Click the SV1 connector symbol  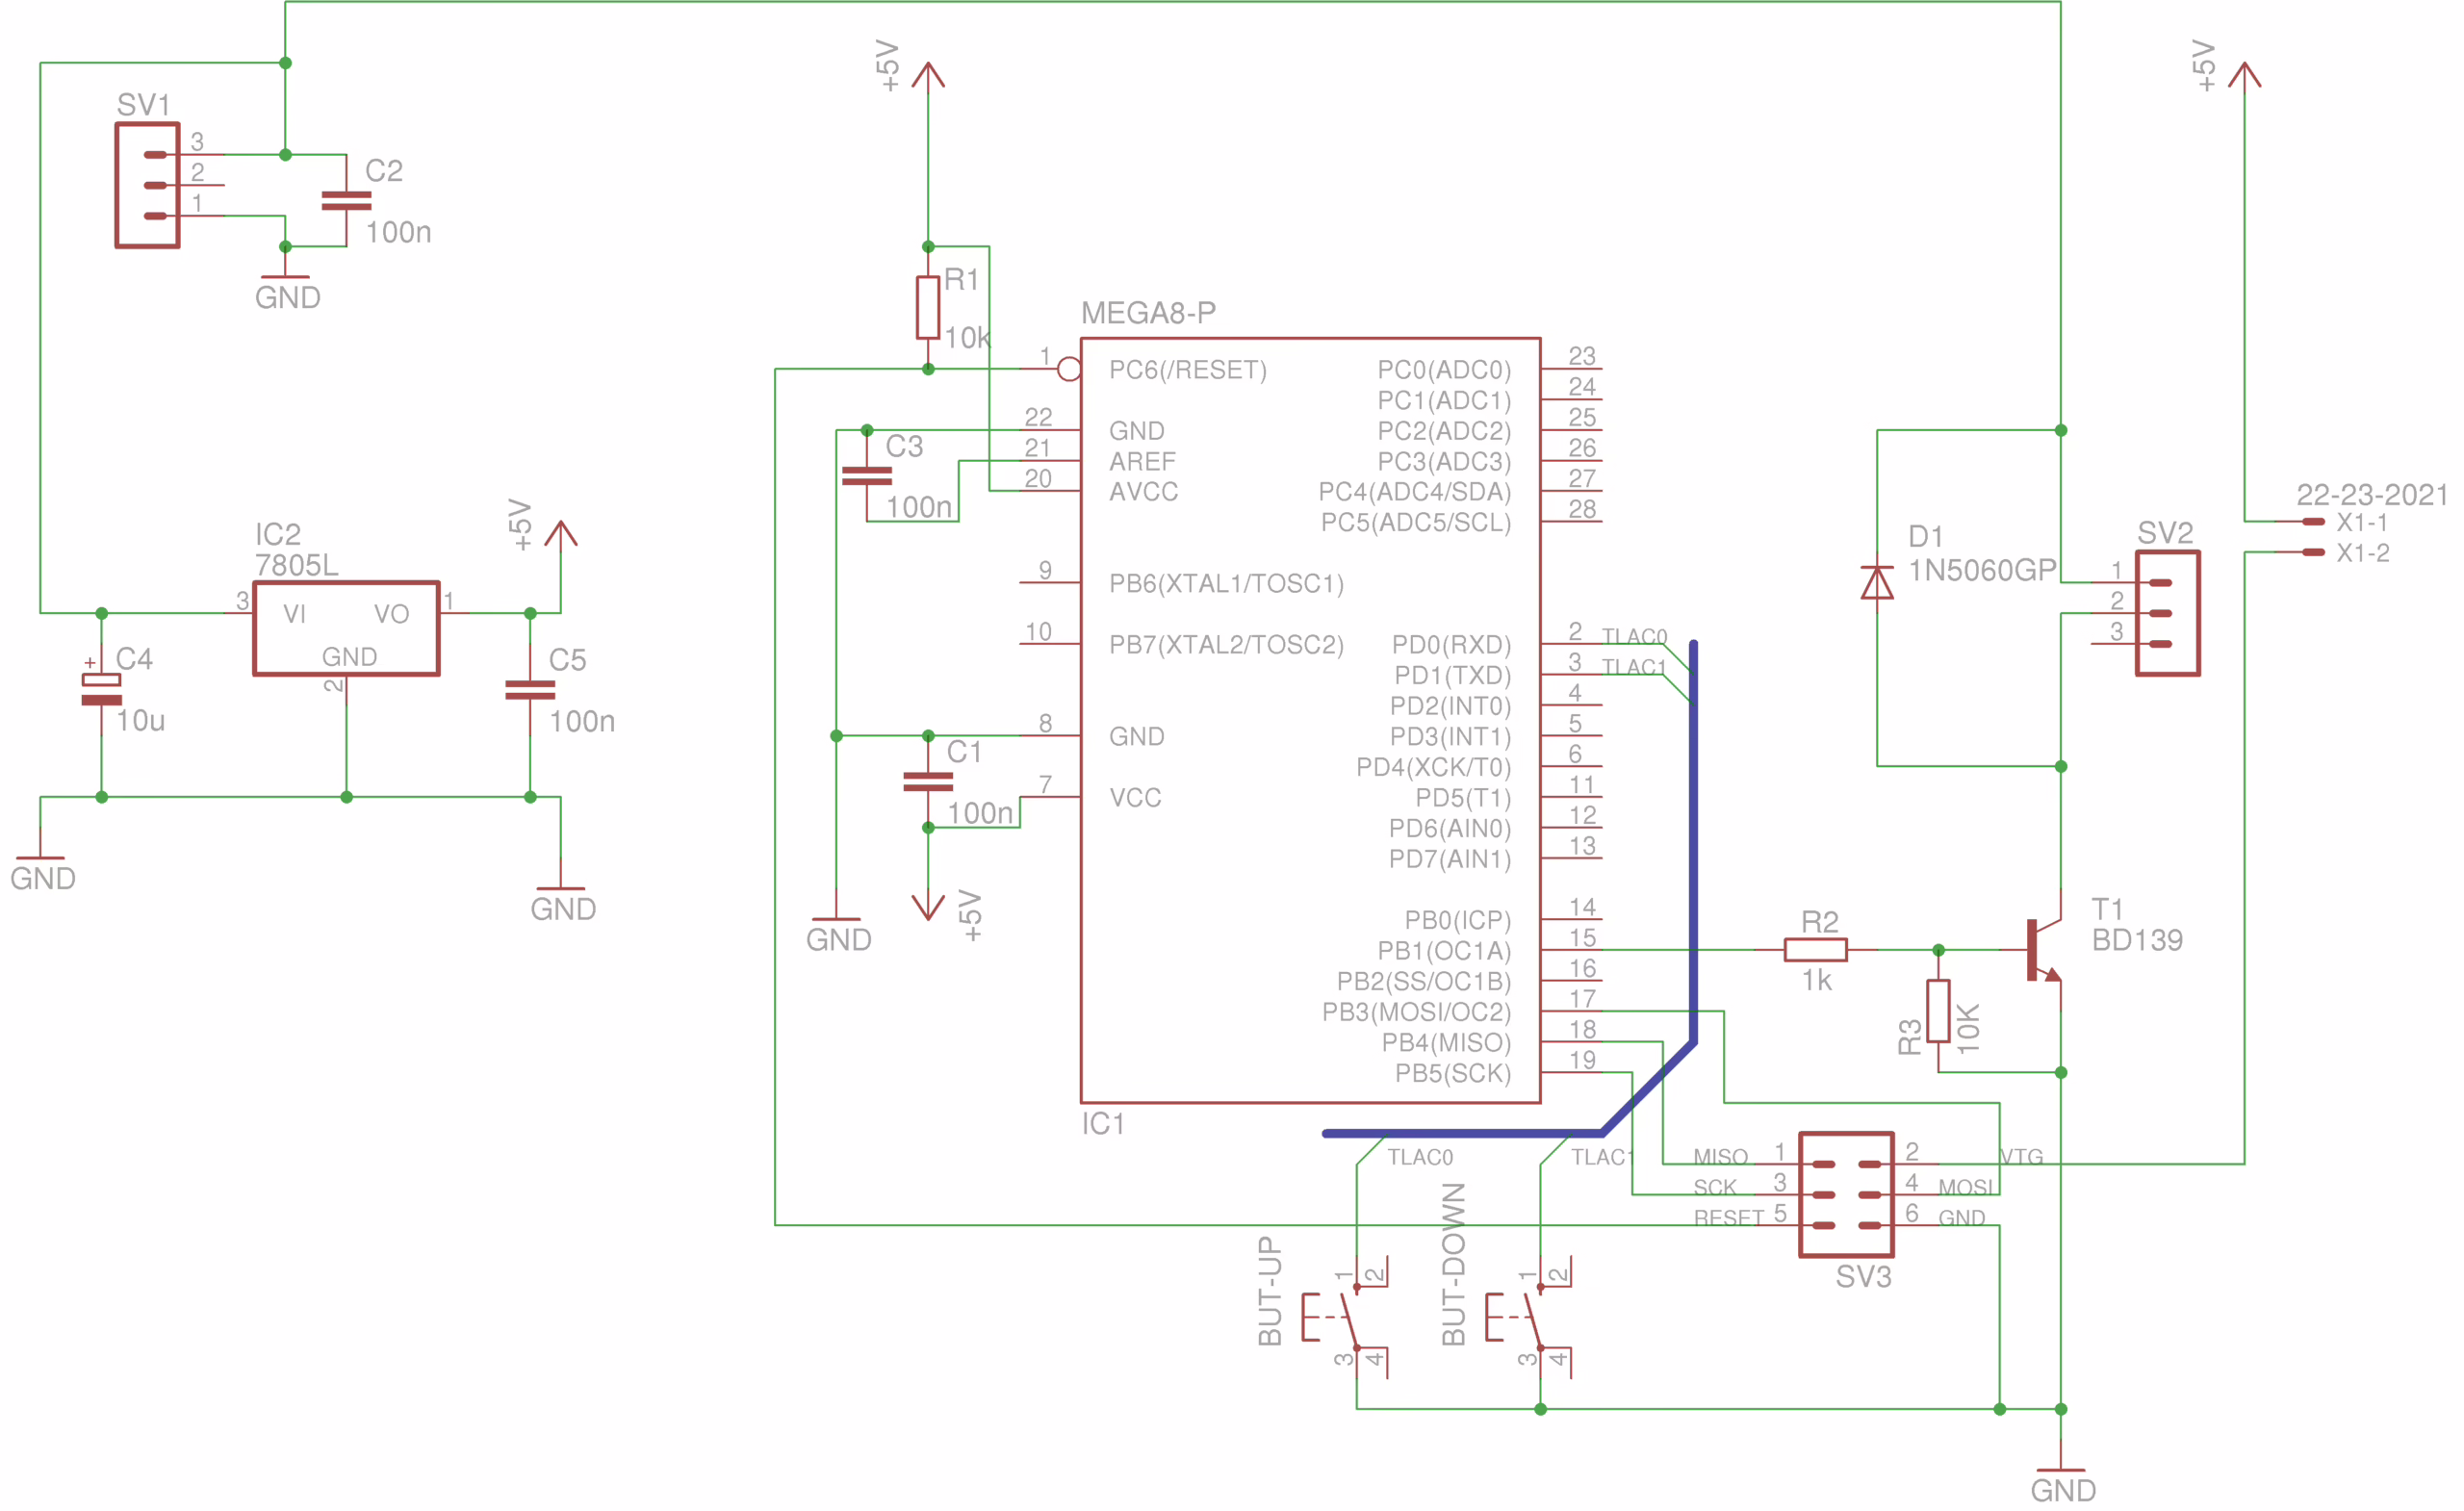point(147,185)
